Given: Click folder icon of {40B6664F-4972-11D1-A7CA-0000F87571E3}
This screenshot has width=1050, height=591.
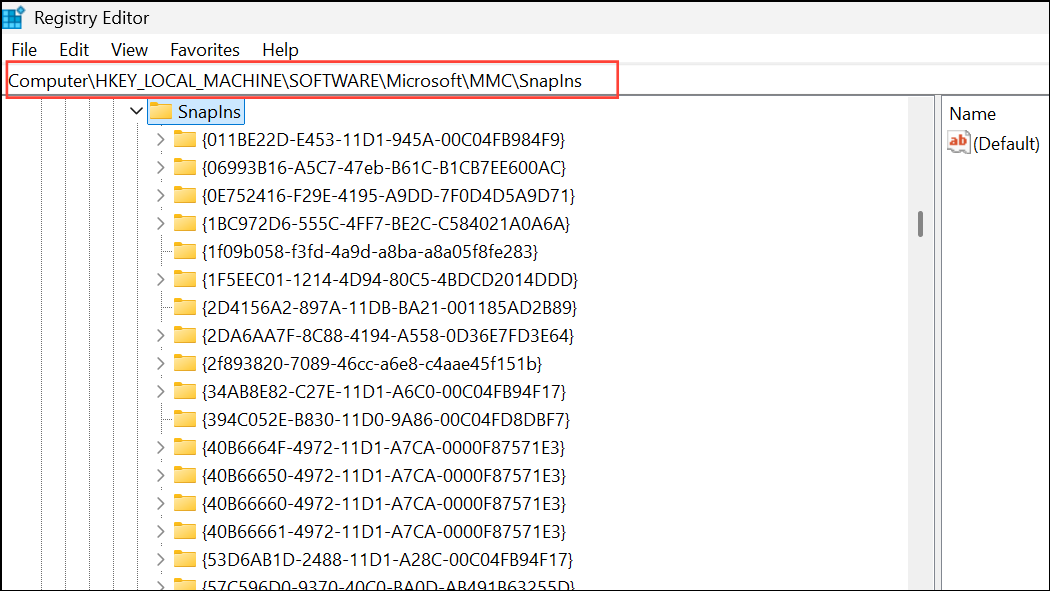Looking at the screenshot, I should [x=185, y=446].
